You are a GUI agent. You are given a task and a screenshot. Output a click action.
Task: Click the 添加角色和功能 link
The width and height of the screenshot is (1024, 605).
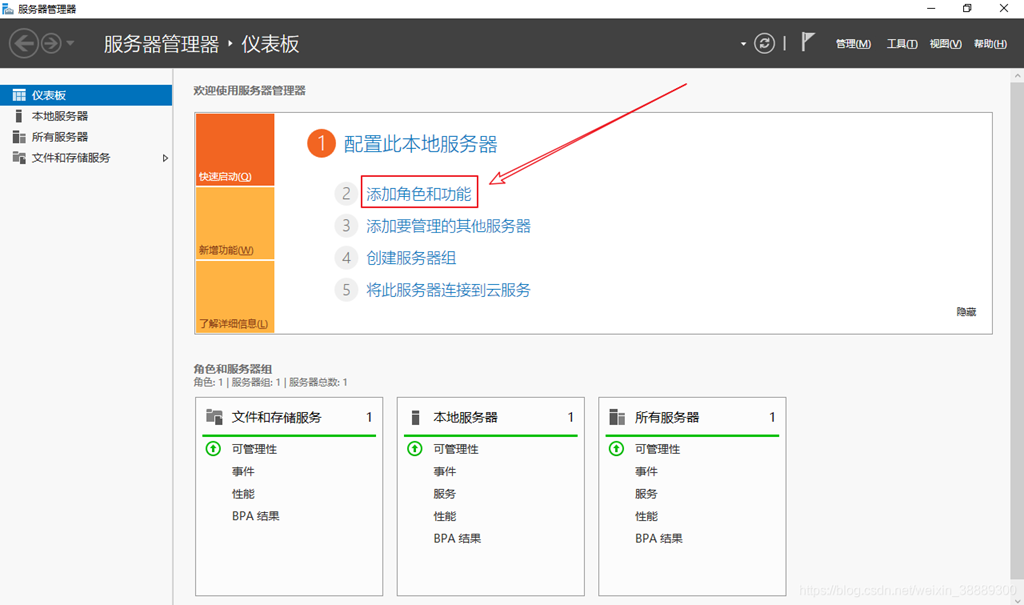pyautogui.click(x=418, y=194)
